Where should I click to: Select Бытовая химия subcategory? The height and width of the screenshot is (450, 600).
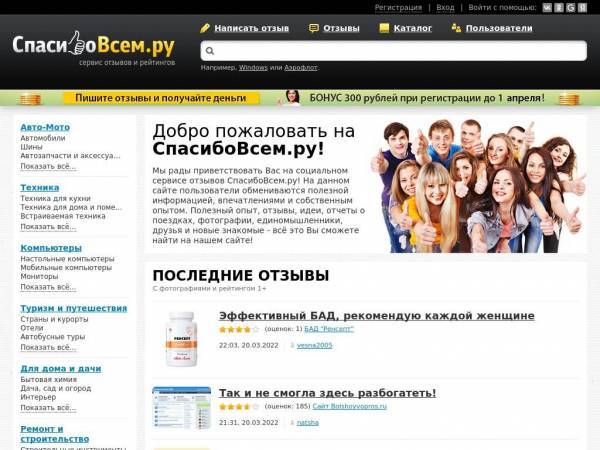tap(49, 380)
